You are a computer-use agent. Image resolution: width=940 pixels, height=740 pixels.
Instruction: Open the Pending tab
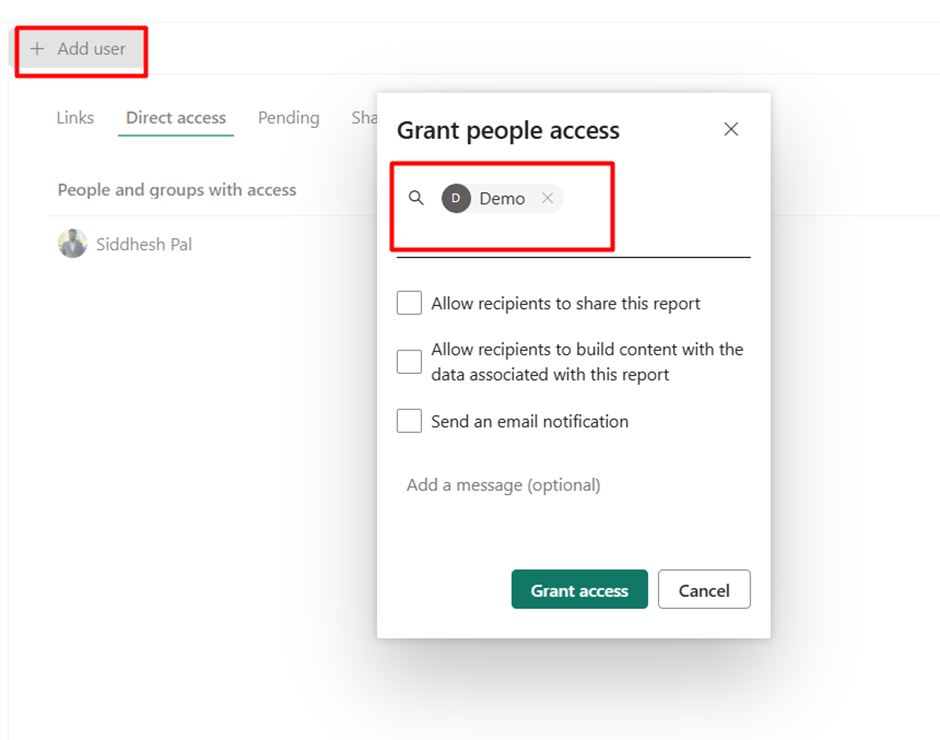coord(288,118)
